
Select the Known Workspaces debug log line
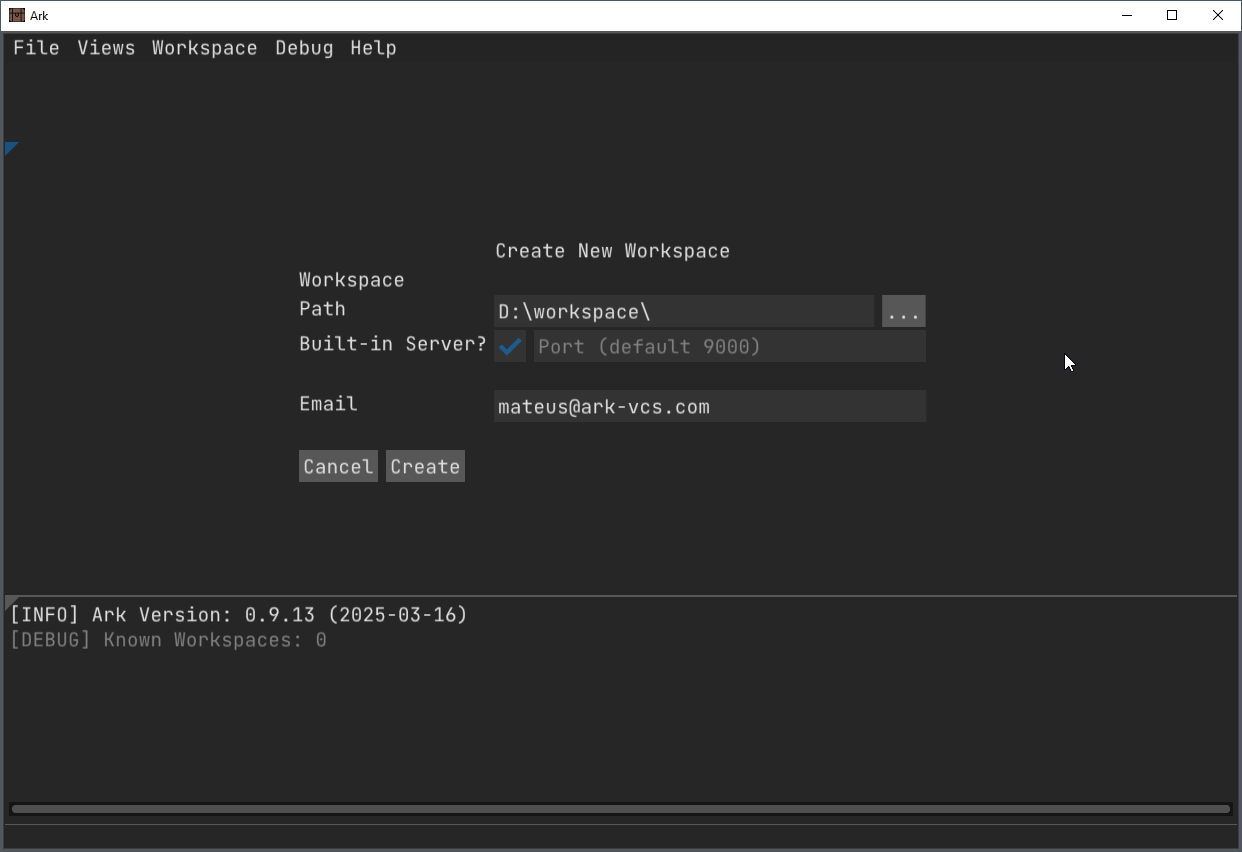point(168,640)
